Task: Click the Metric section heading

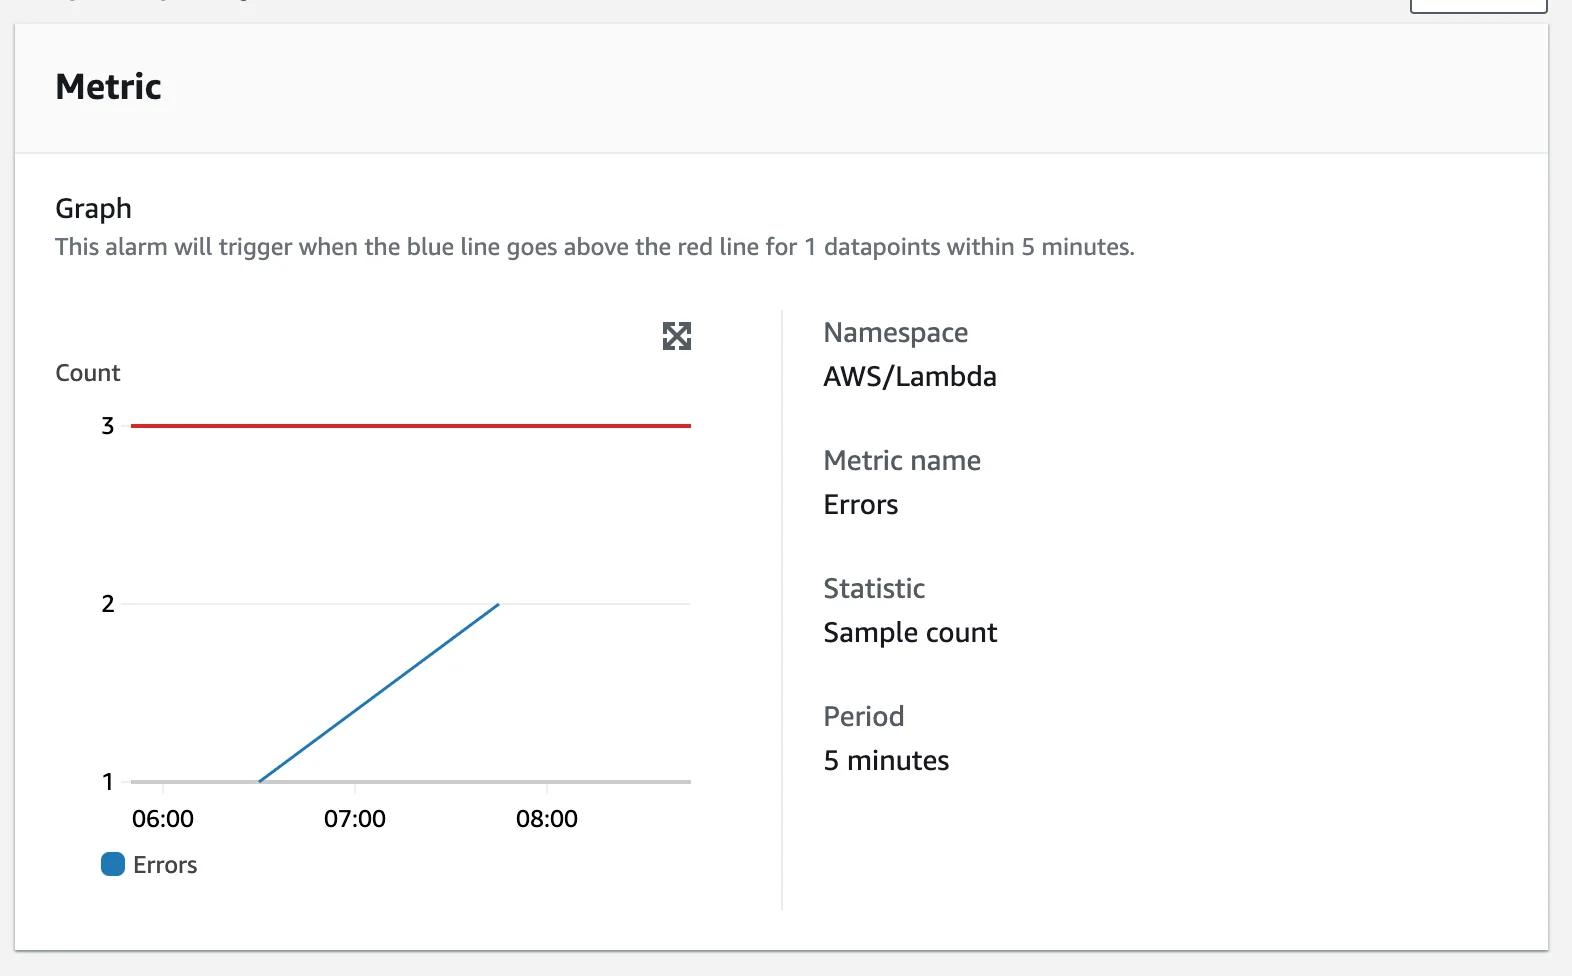Action: 108,87
